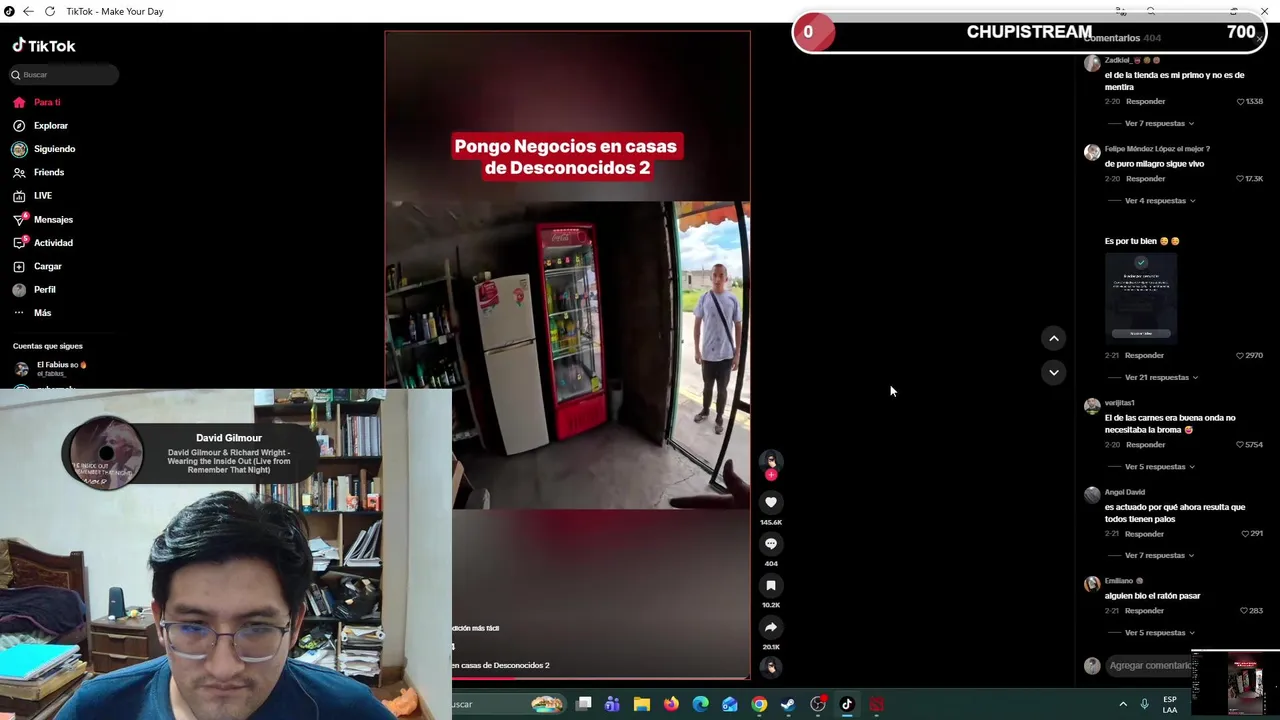Reply to the 'Es por tu bien' comment
This screenshot has height=720, width=1280.
point(1144,356)
